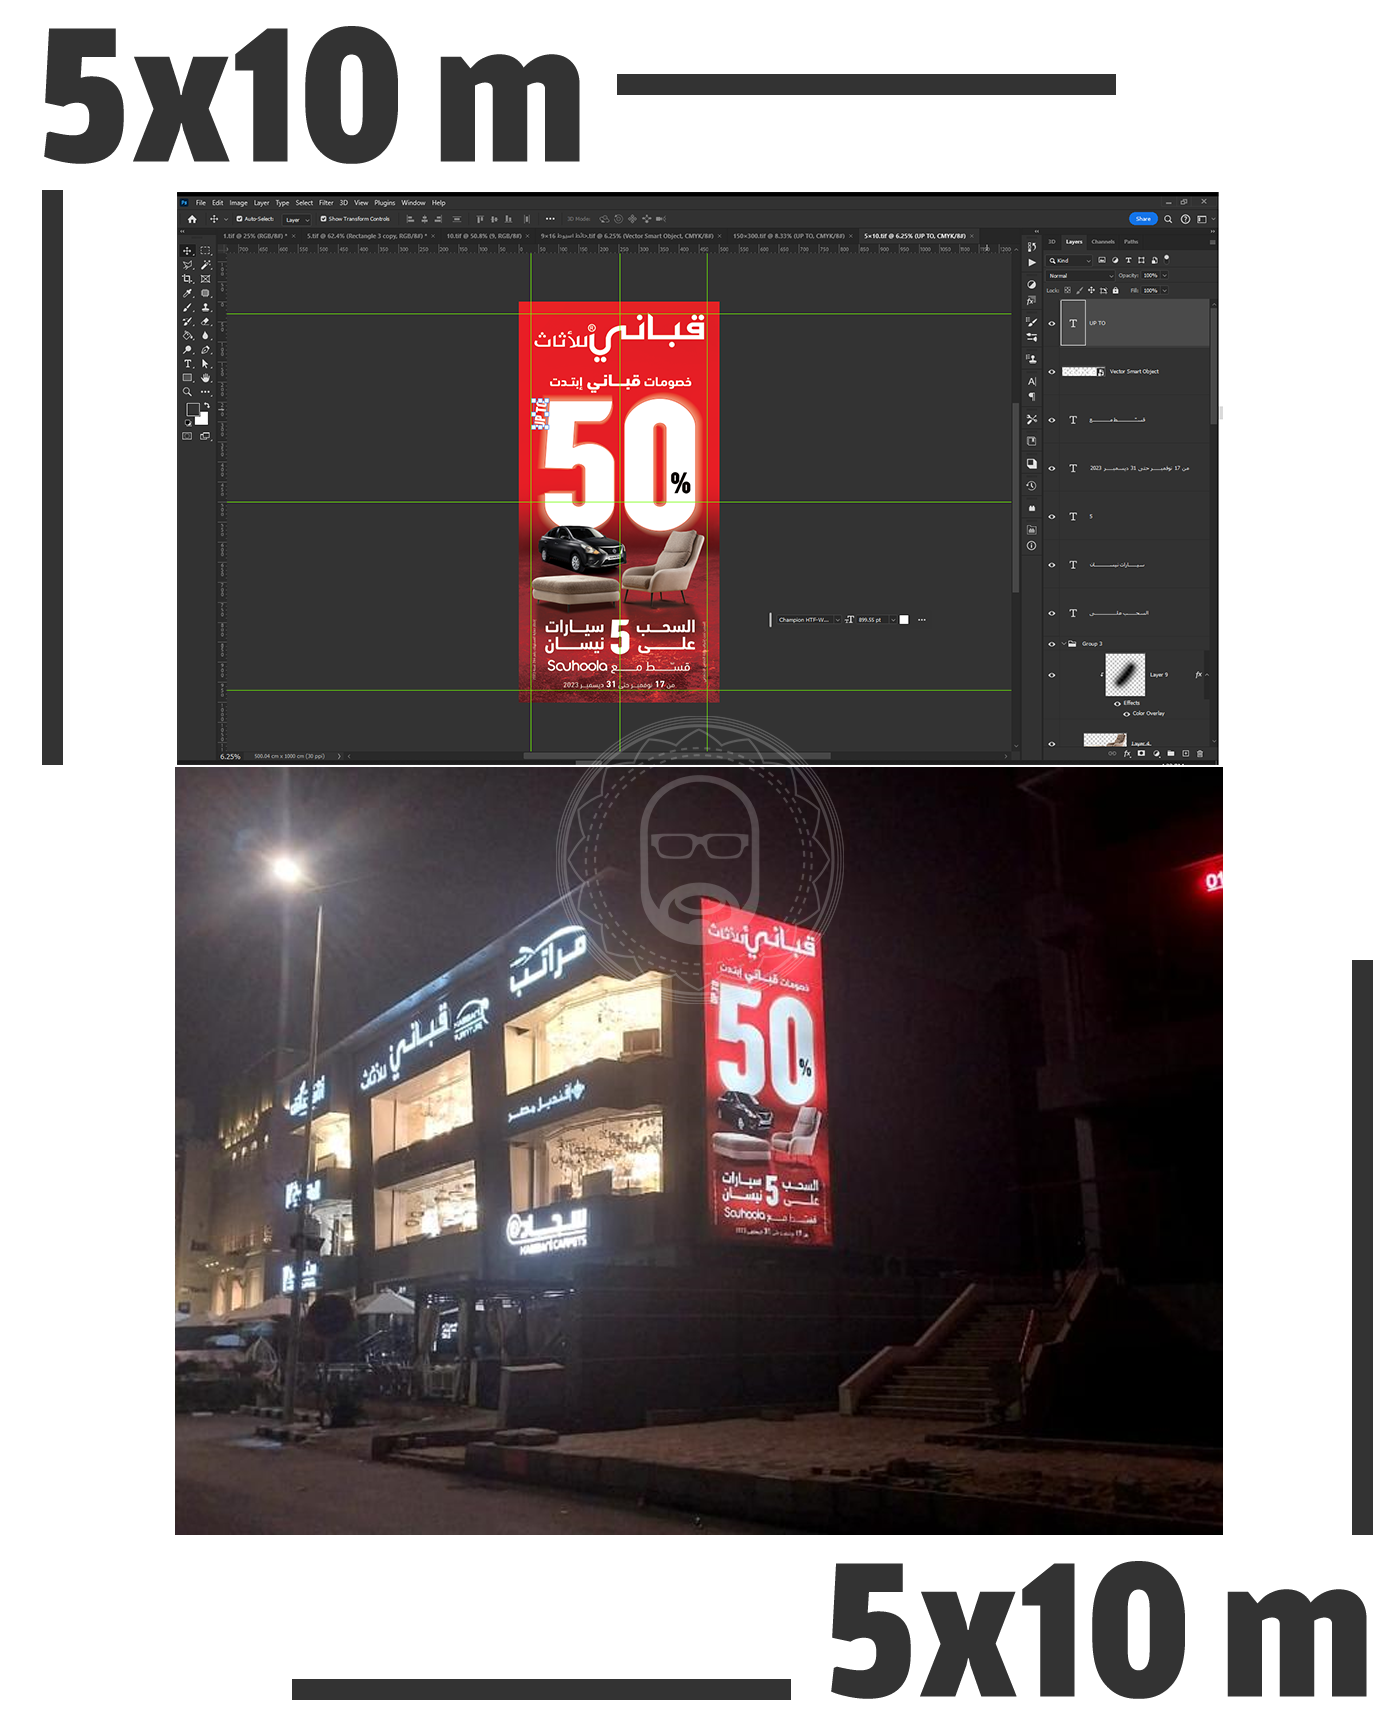Choose the Eraser tool
This screenshot has height=1720, width=1400.
[205, 321]
